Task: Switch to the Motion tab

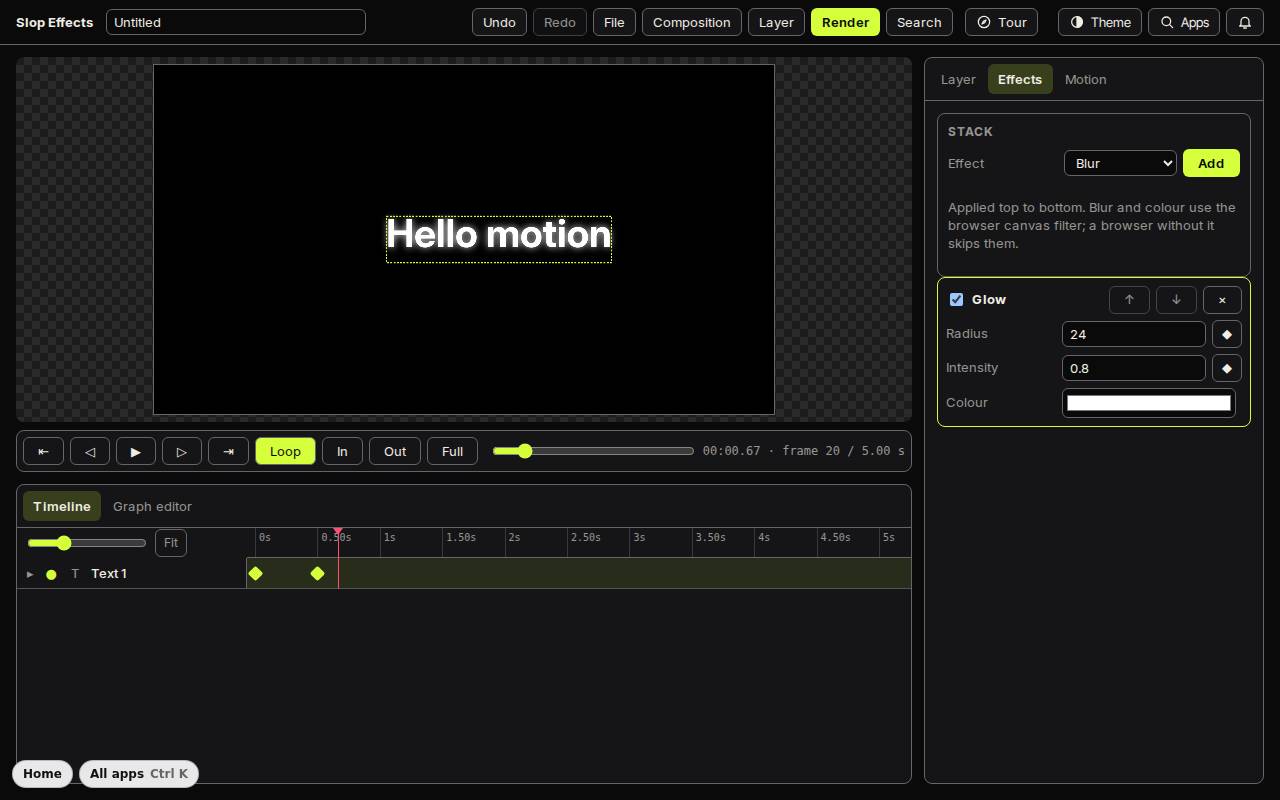Action: click(x=1085, y=79)
